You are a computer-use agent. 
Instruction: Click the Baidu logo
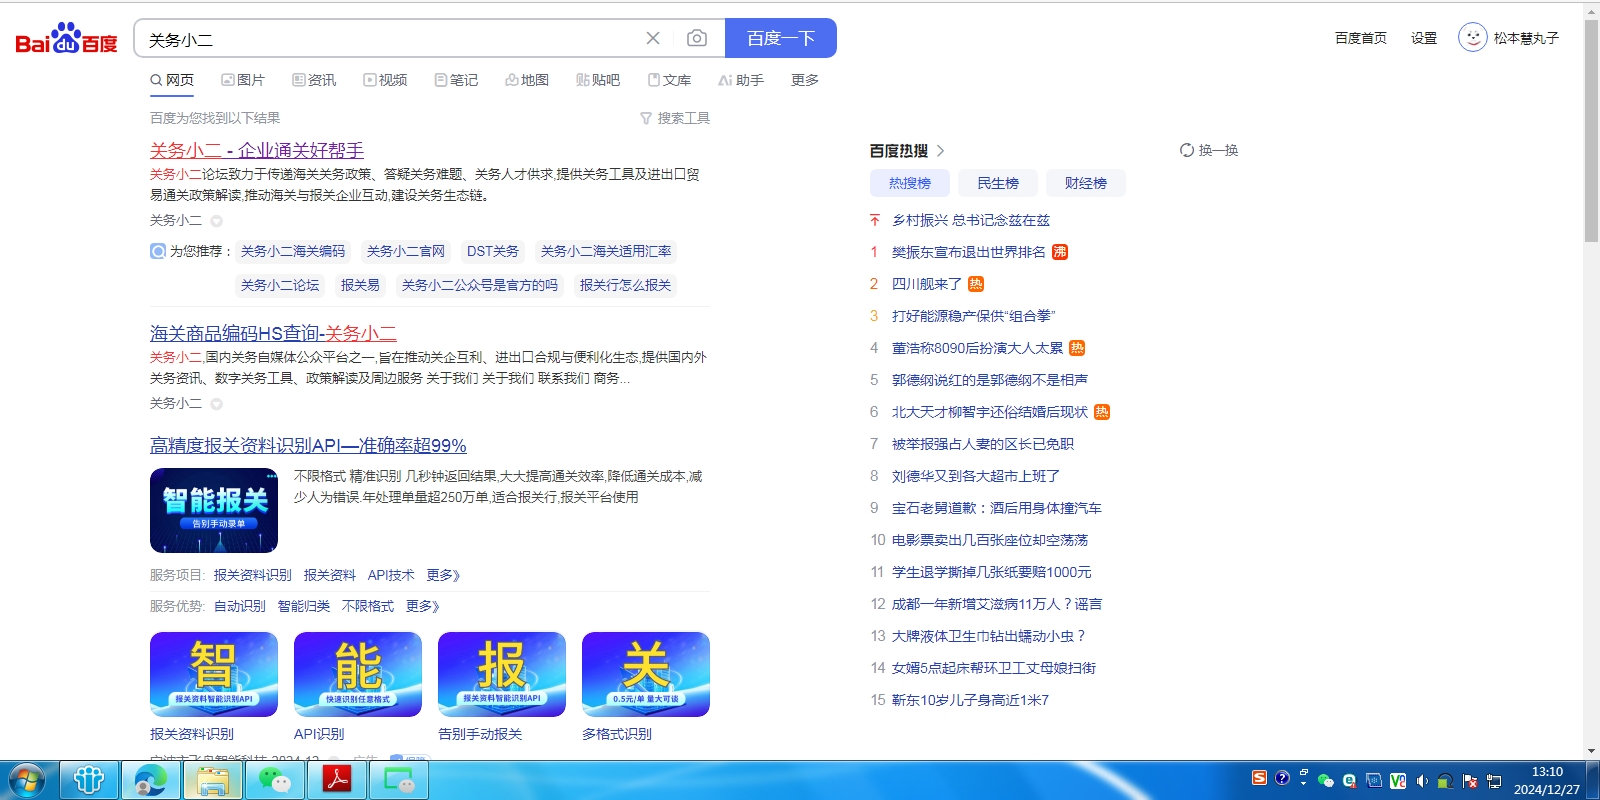(x=66, y=38)
